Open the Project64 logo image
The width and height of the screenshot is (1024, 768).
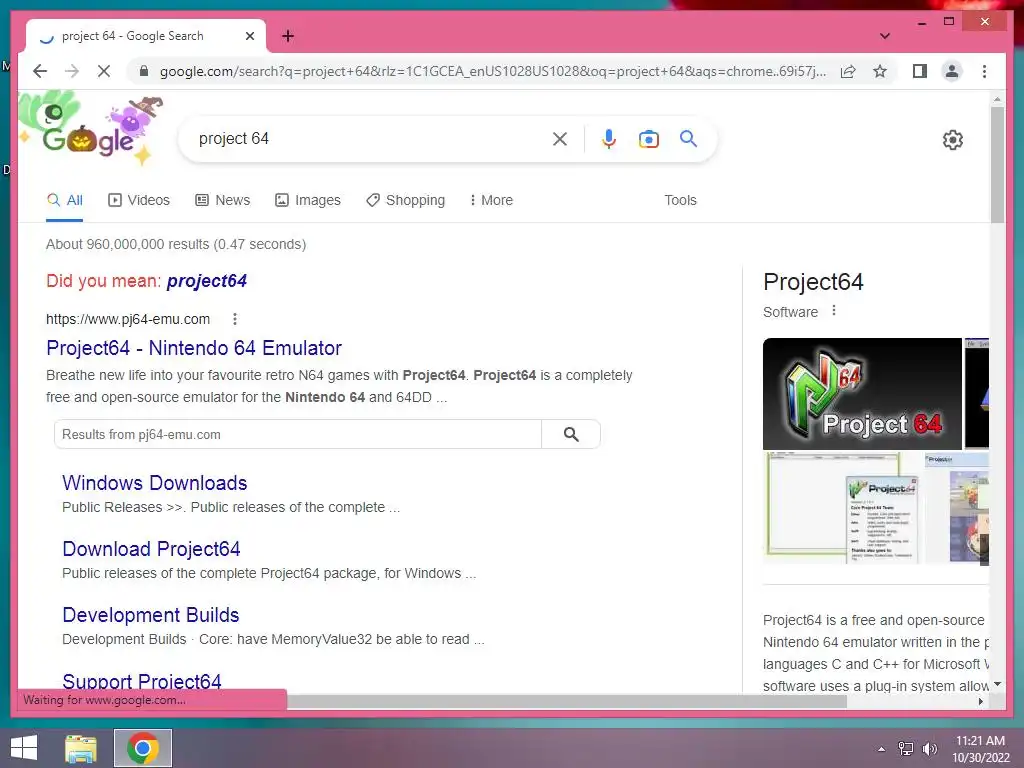(x=862, y=394)
